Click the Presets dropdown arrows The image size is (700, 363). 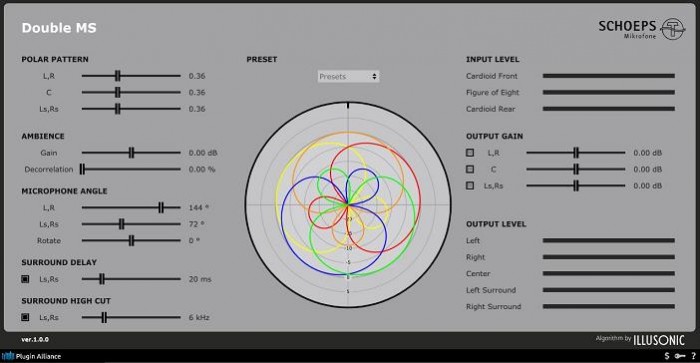tap(374, 76)
